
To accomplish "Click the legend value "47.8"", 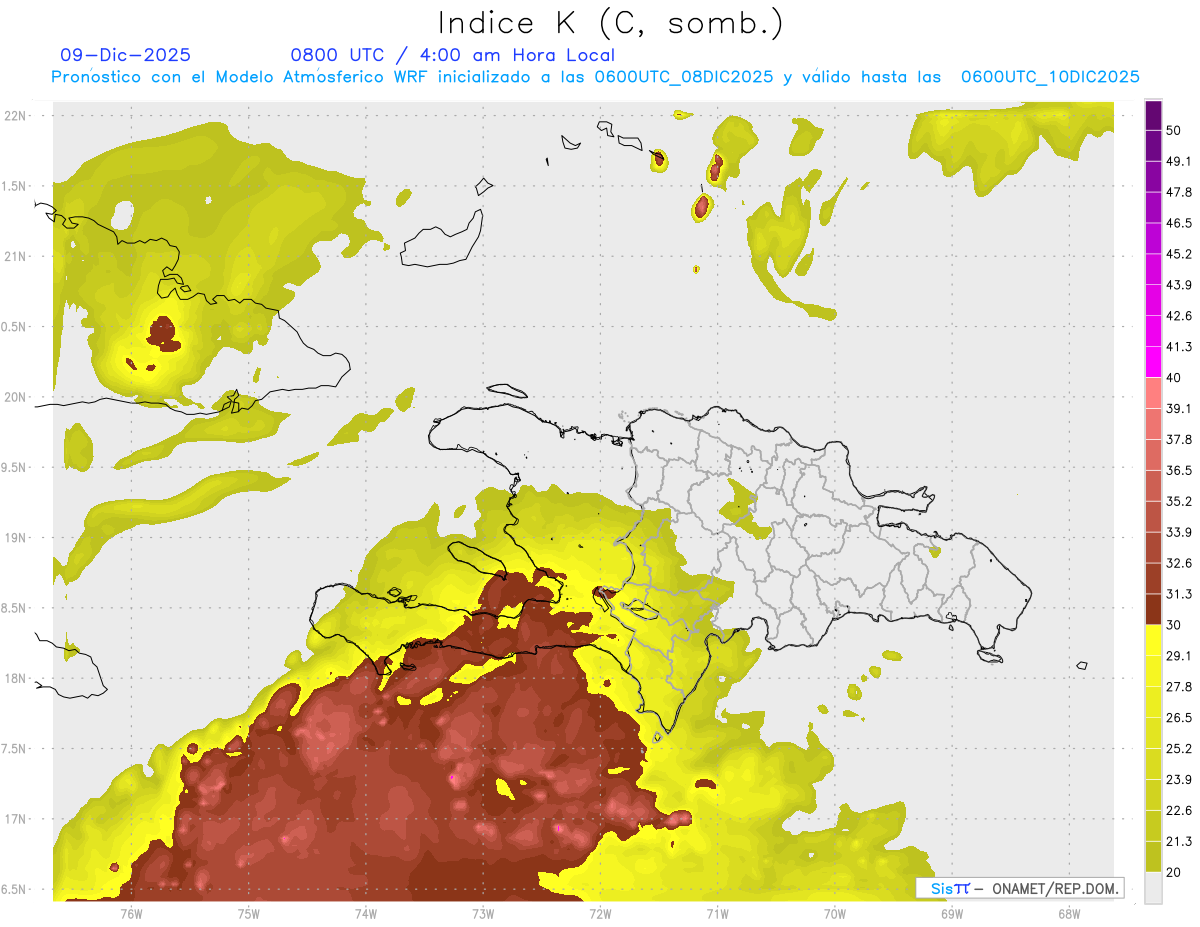I will pos(1179,192).
